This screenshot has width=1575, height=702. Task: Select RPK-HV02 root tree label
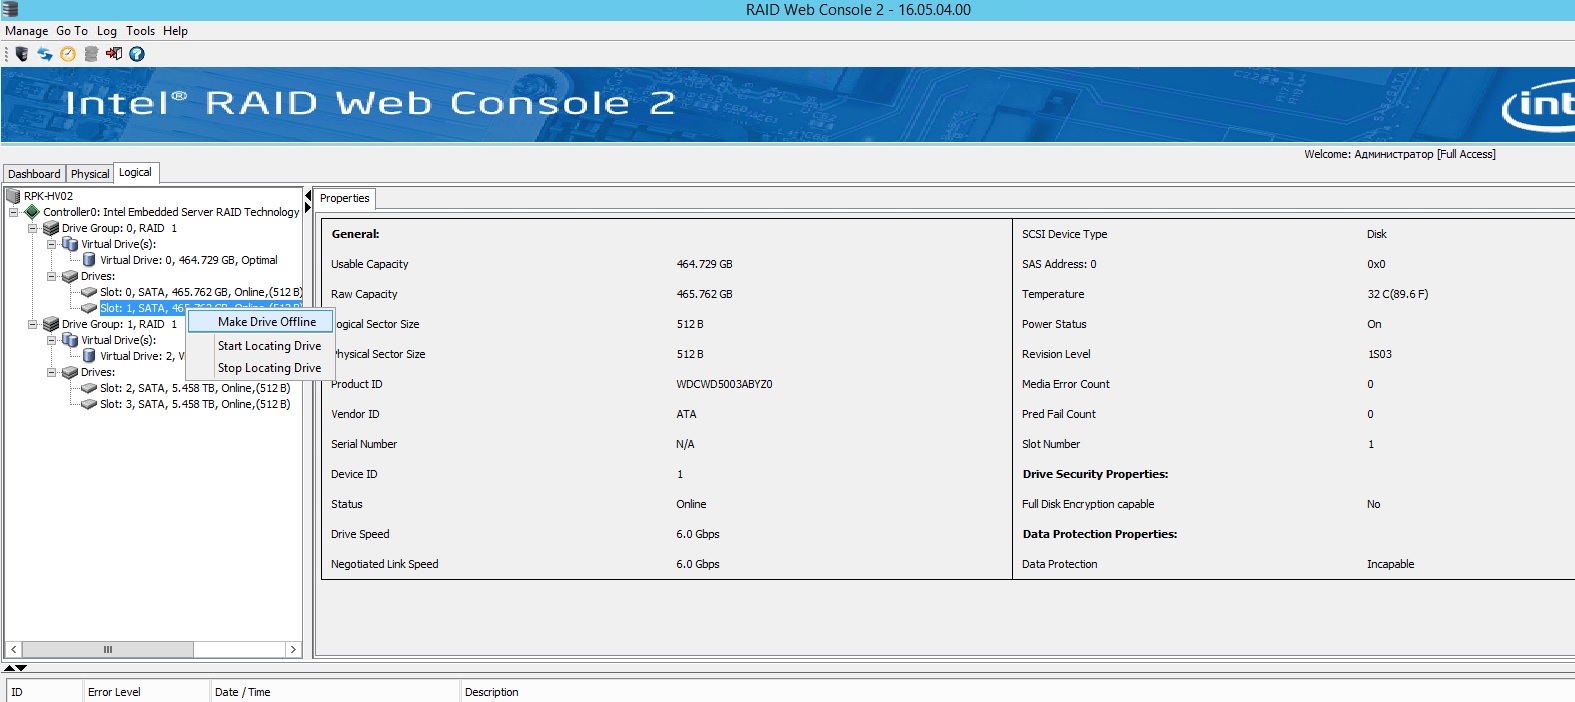48,196
